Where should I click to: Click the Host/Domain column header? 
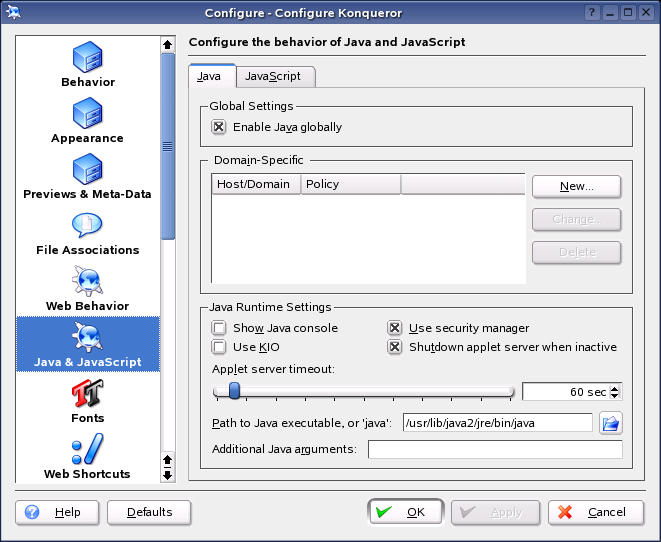click(x=256, y=184)
